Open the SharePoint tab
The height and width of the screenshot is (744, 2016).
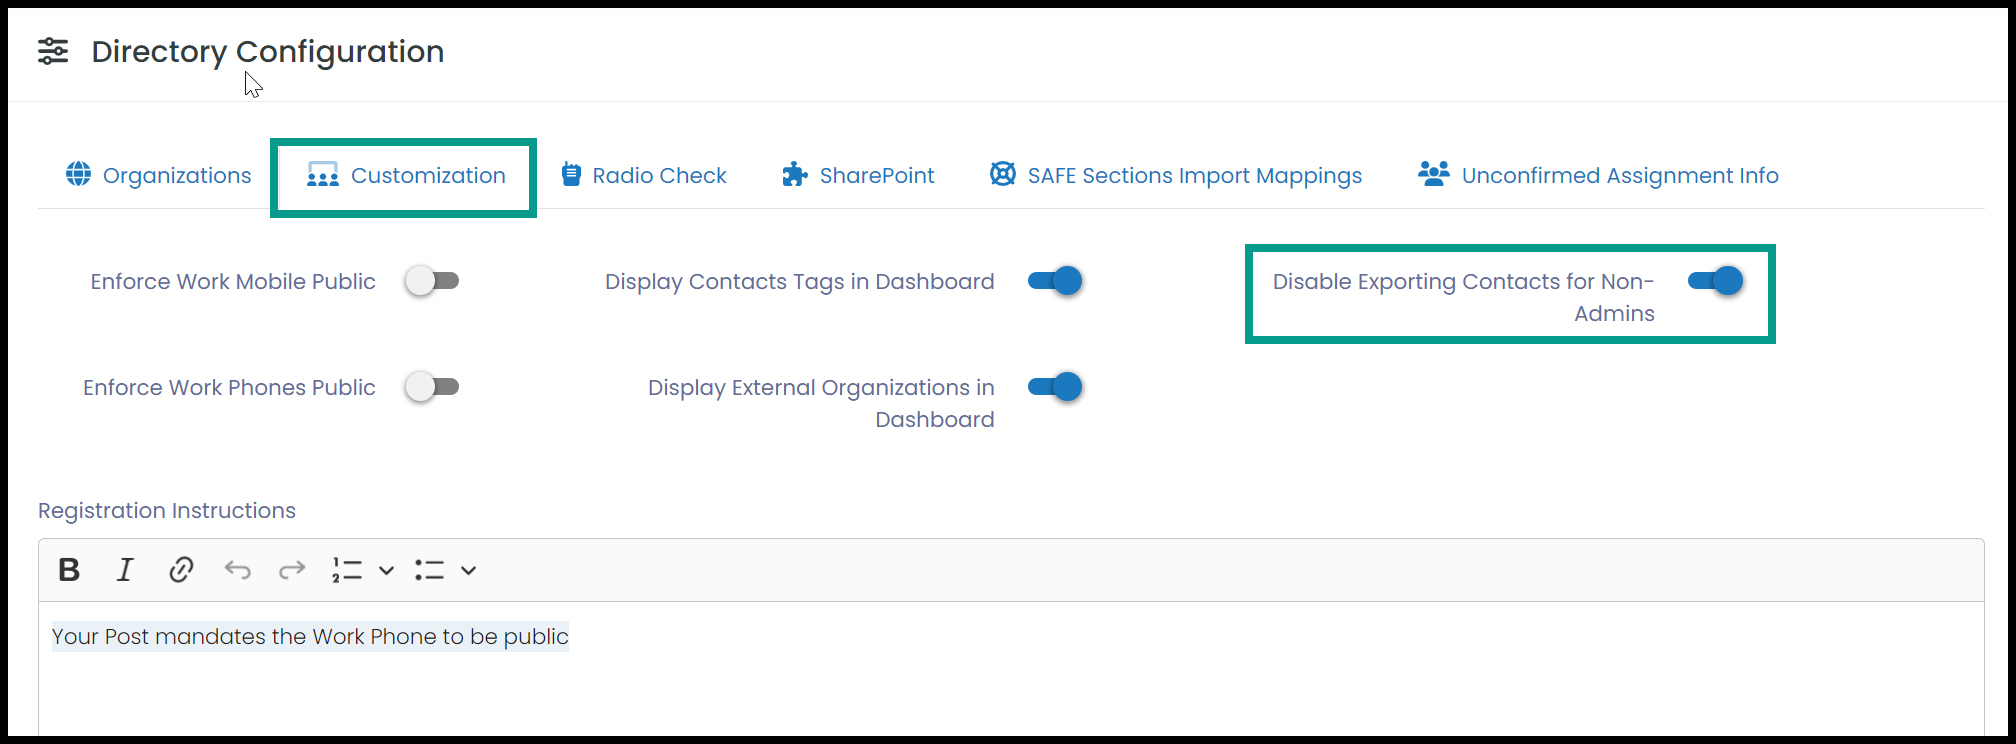(x=858, y=175)
